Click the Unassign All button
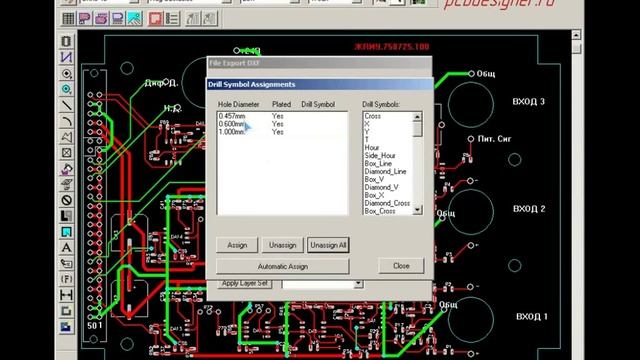The image size is (640, 360). [328, 245]
